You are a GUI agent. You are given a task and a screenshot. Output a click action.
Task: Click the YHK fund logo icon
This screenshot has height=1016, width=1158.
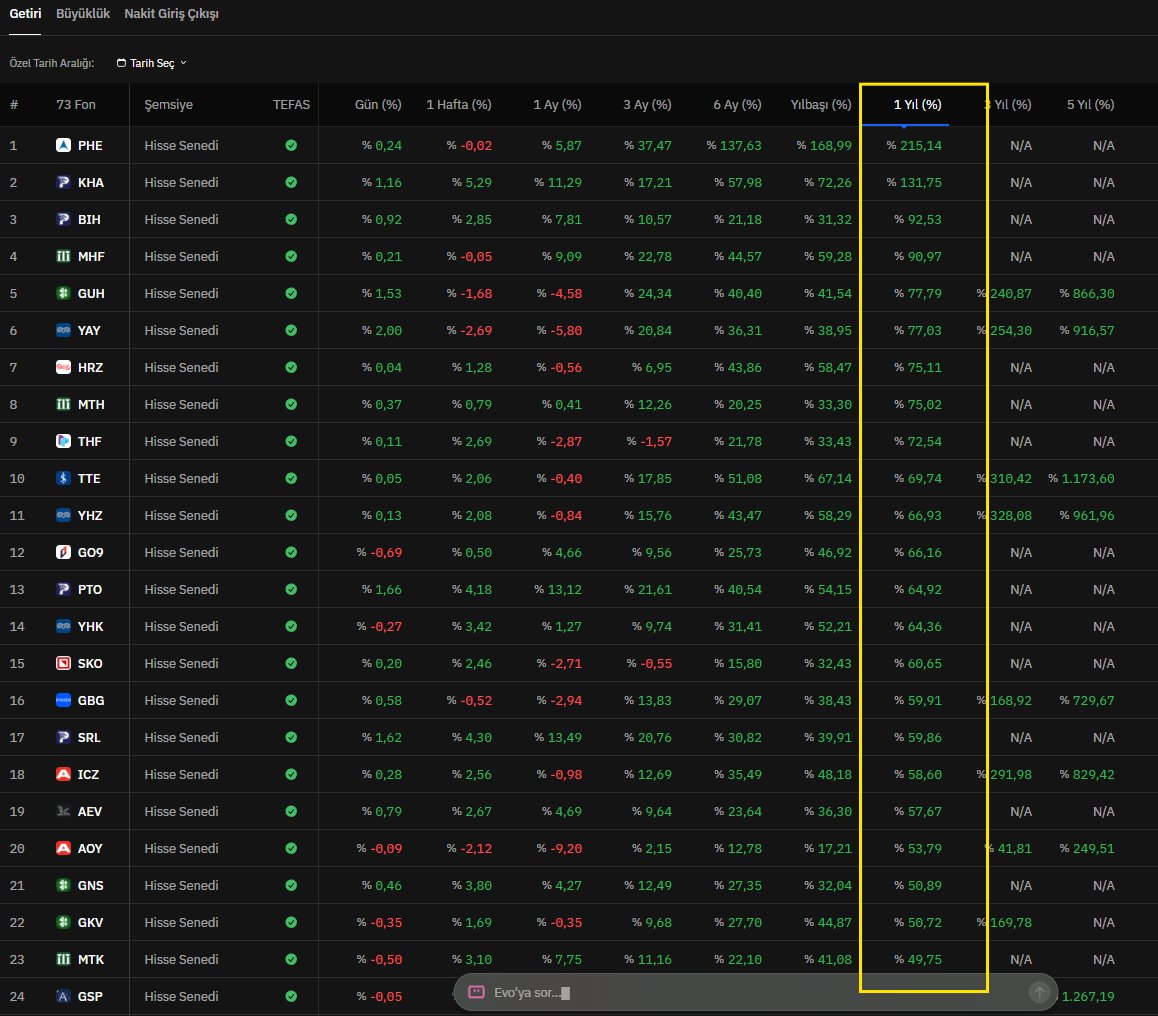(64, 625)
